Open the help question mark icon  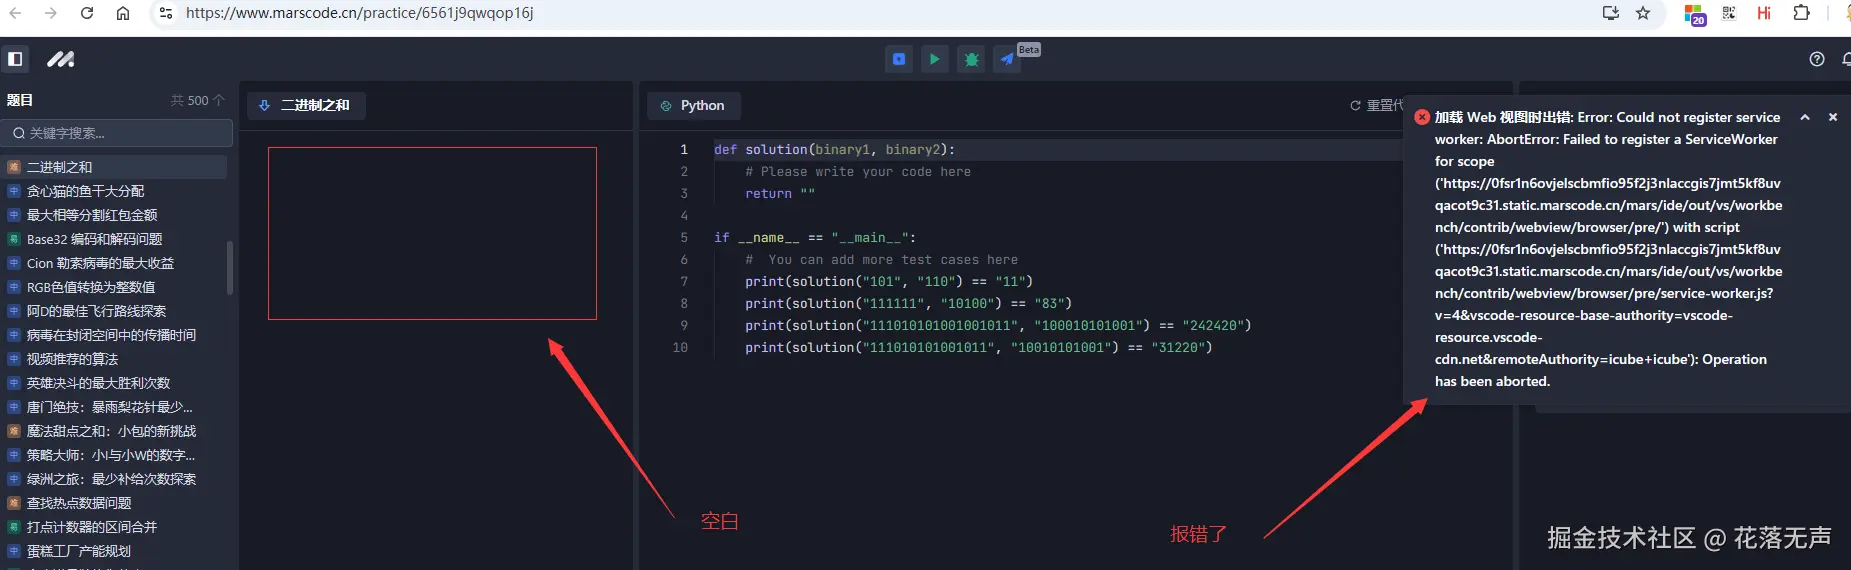click(1817, 59)
